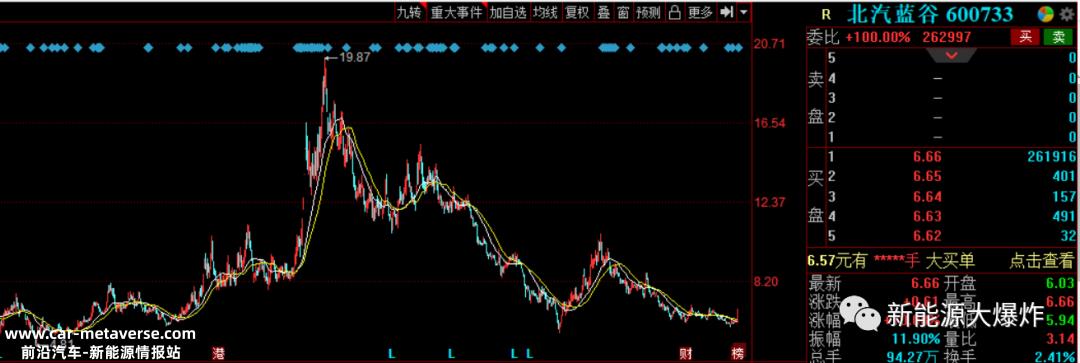Select the 复权 menu item
This screenshot has width=1080, height=363.
577,12
